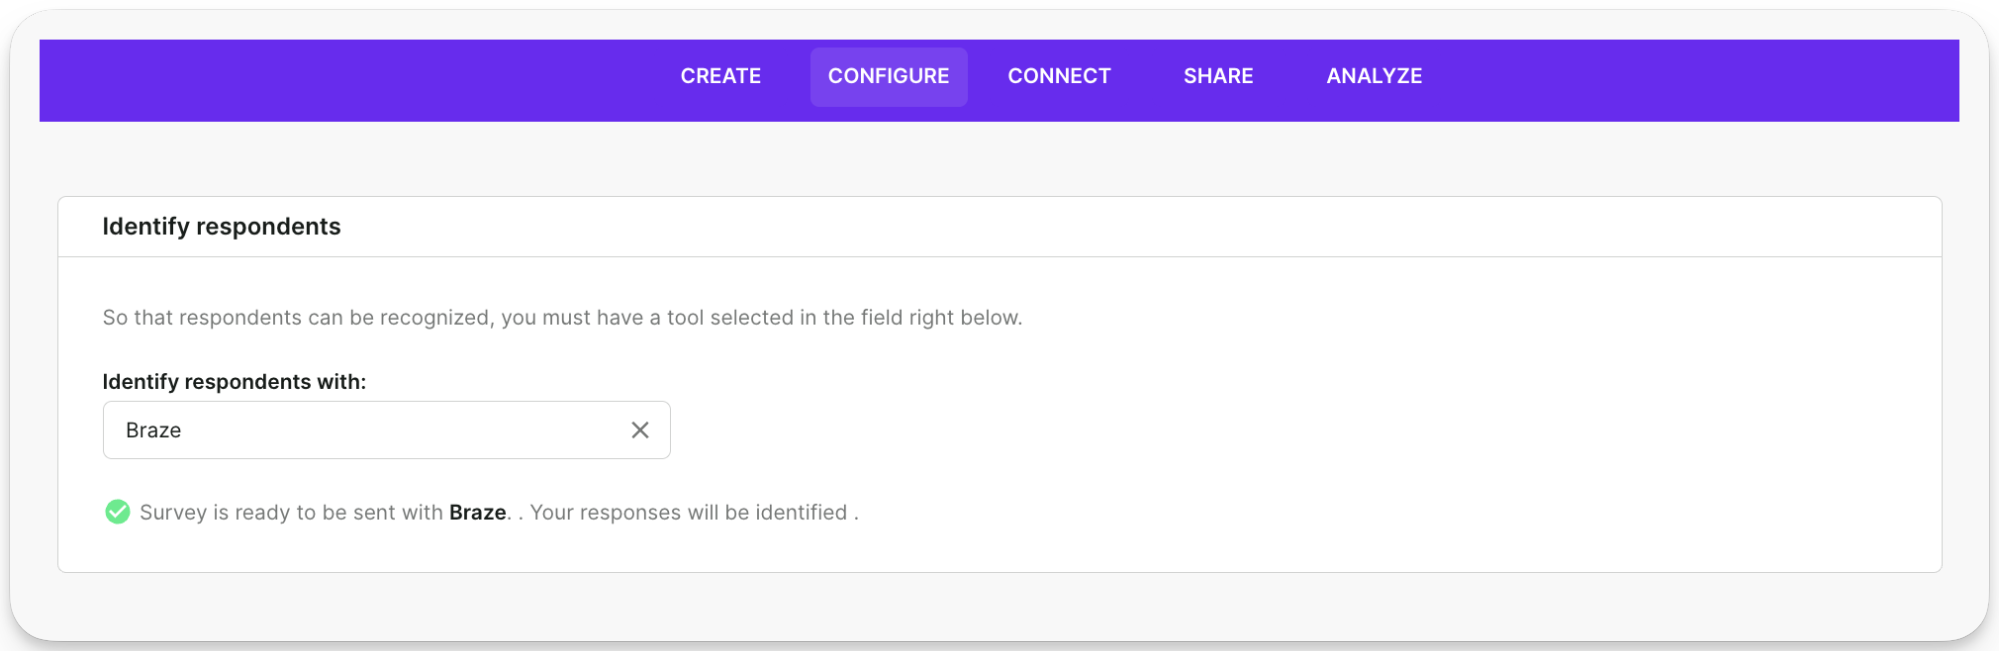
Task: Click the Identify respondents with label
Action: pos(234,381)
